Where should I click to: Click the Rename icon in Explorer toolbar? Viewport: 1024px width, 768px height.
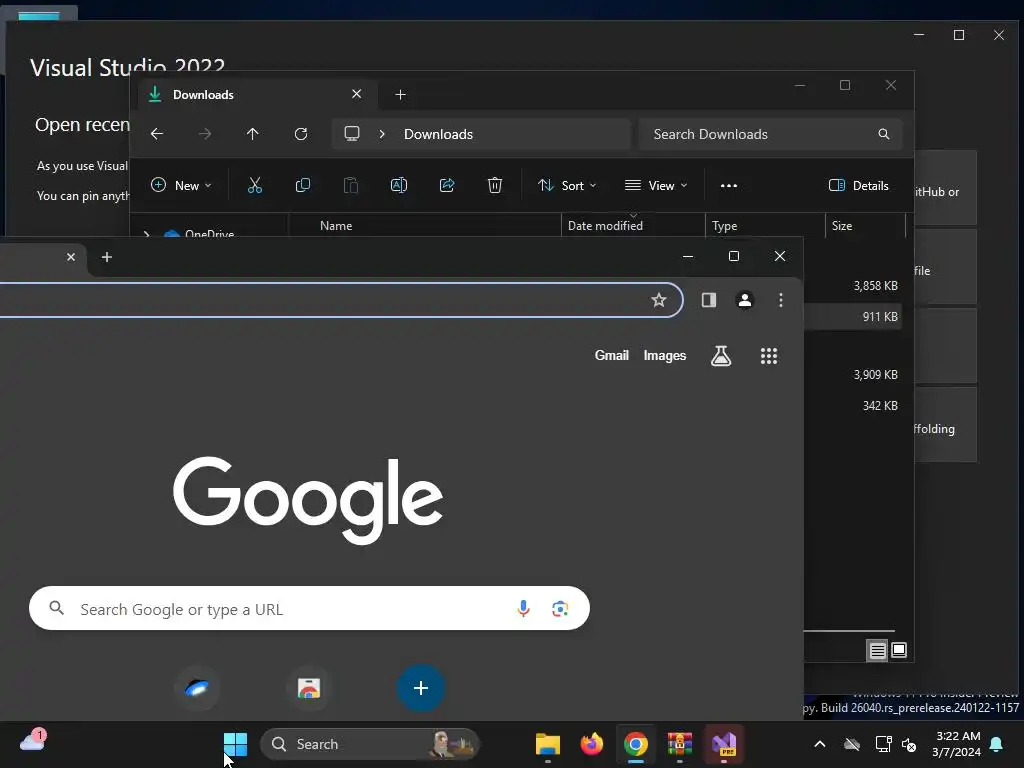pyautogui.click(x=399, y=185)
